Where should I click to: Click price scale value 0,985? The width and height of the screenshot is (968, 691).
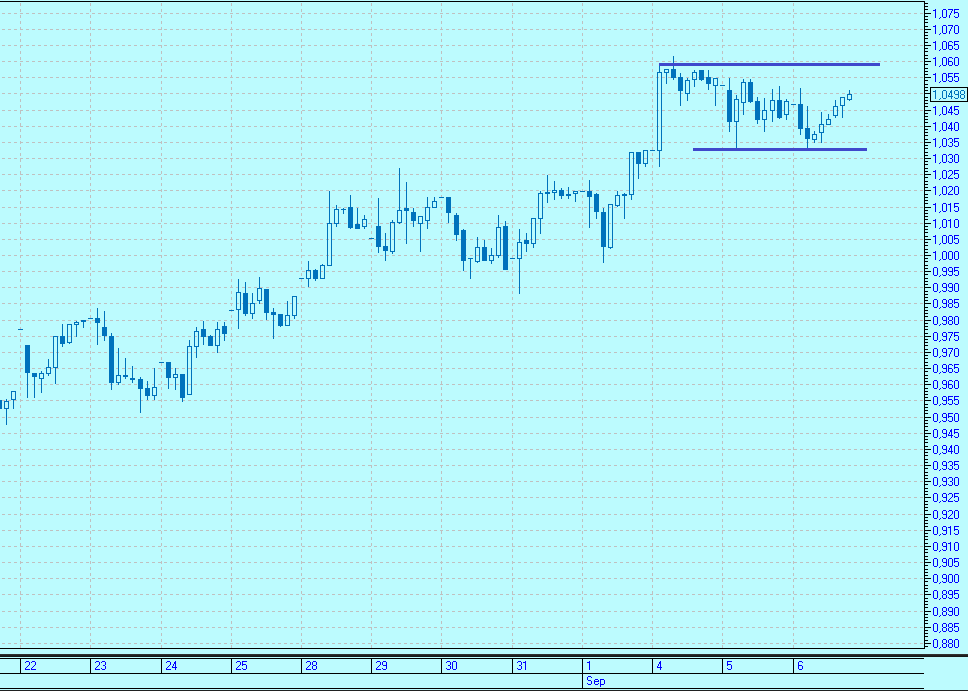[x=946, y=304]
